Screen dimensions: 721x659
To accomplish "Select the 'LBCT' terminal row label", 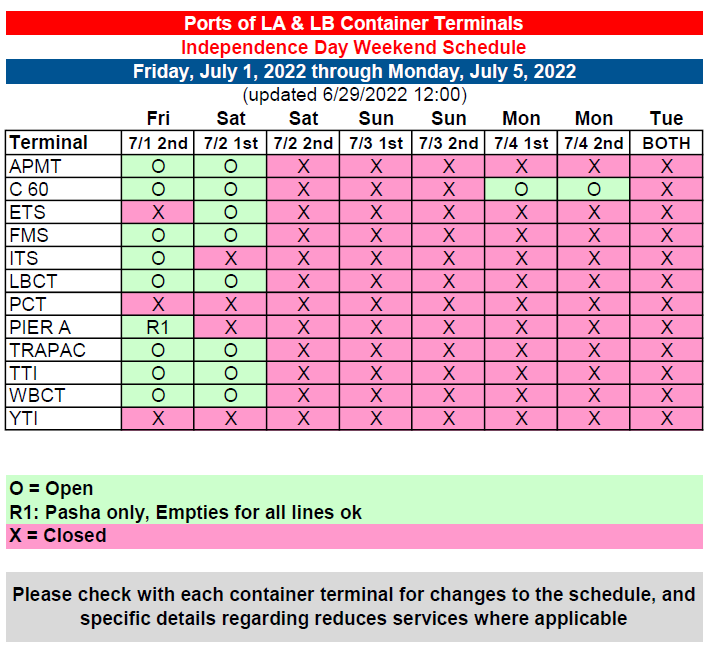I will pos(63,281).
